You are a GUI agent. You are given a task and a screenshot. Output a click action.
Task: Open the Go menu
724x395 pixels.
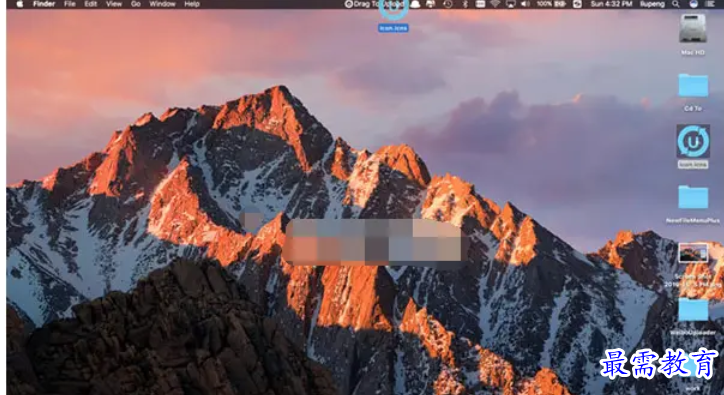136,4
